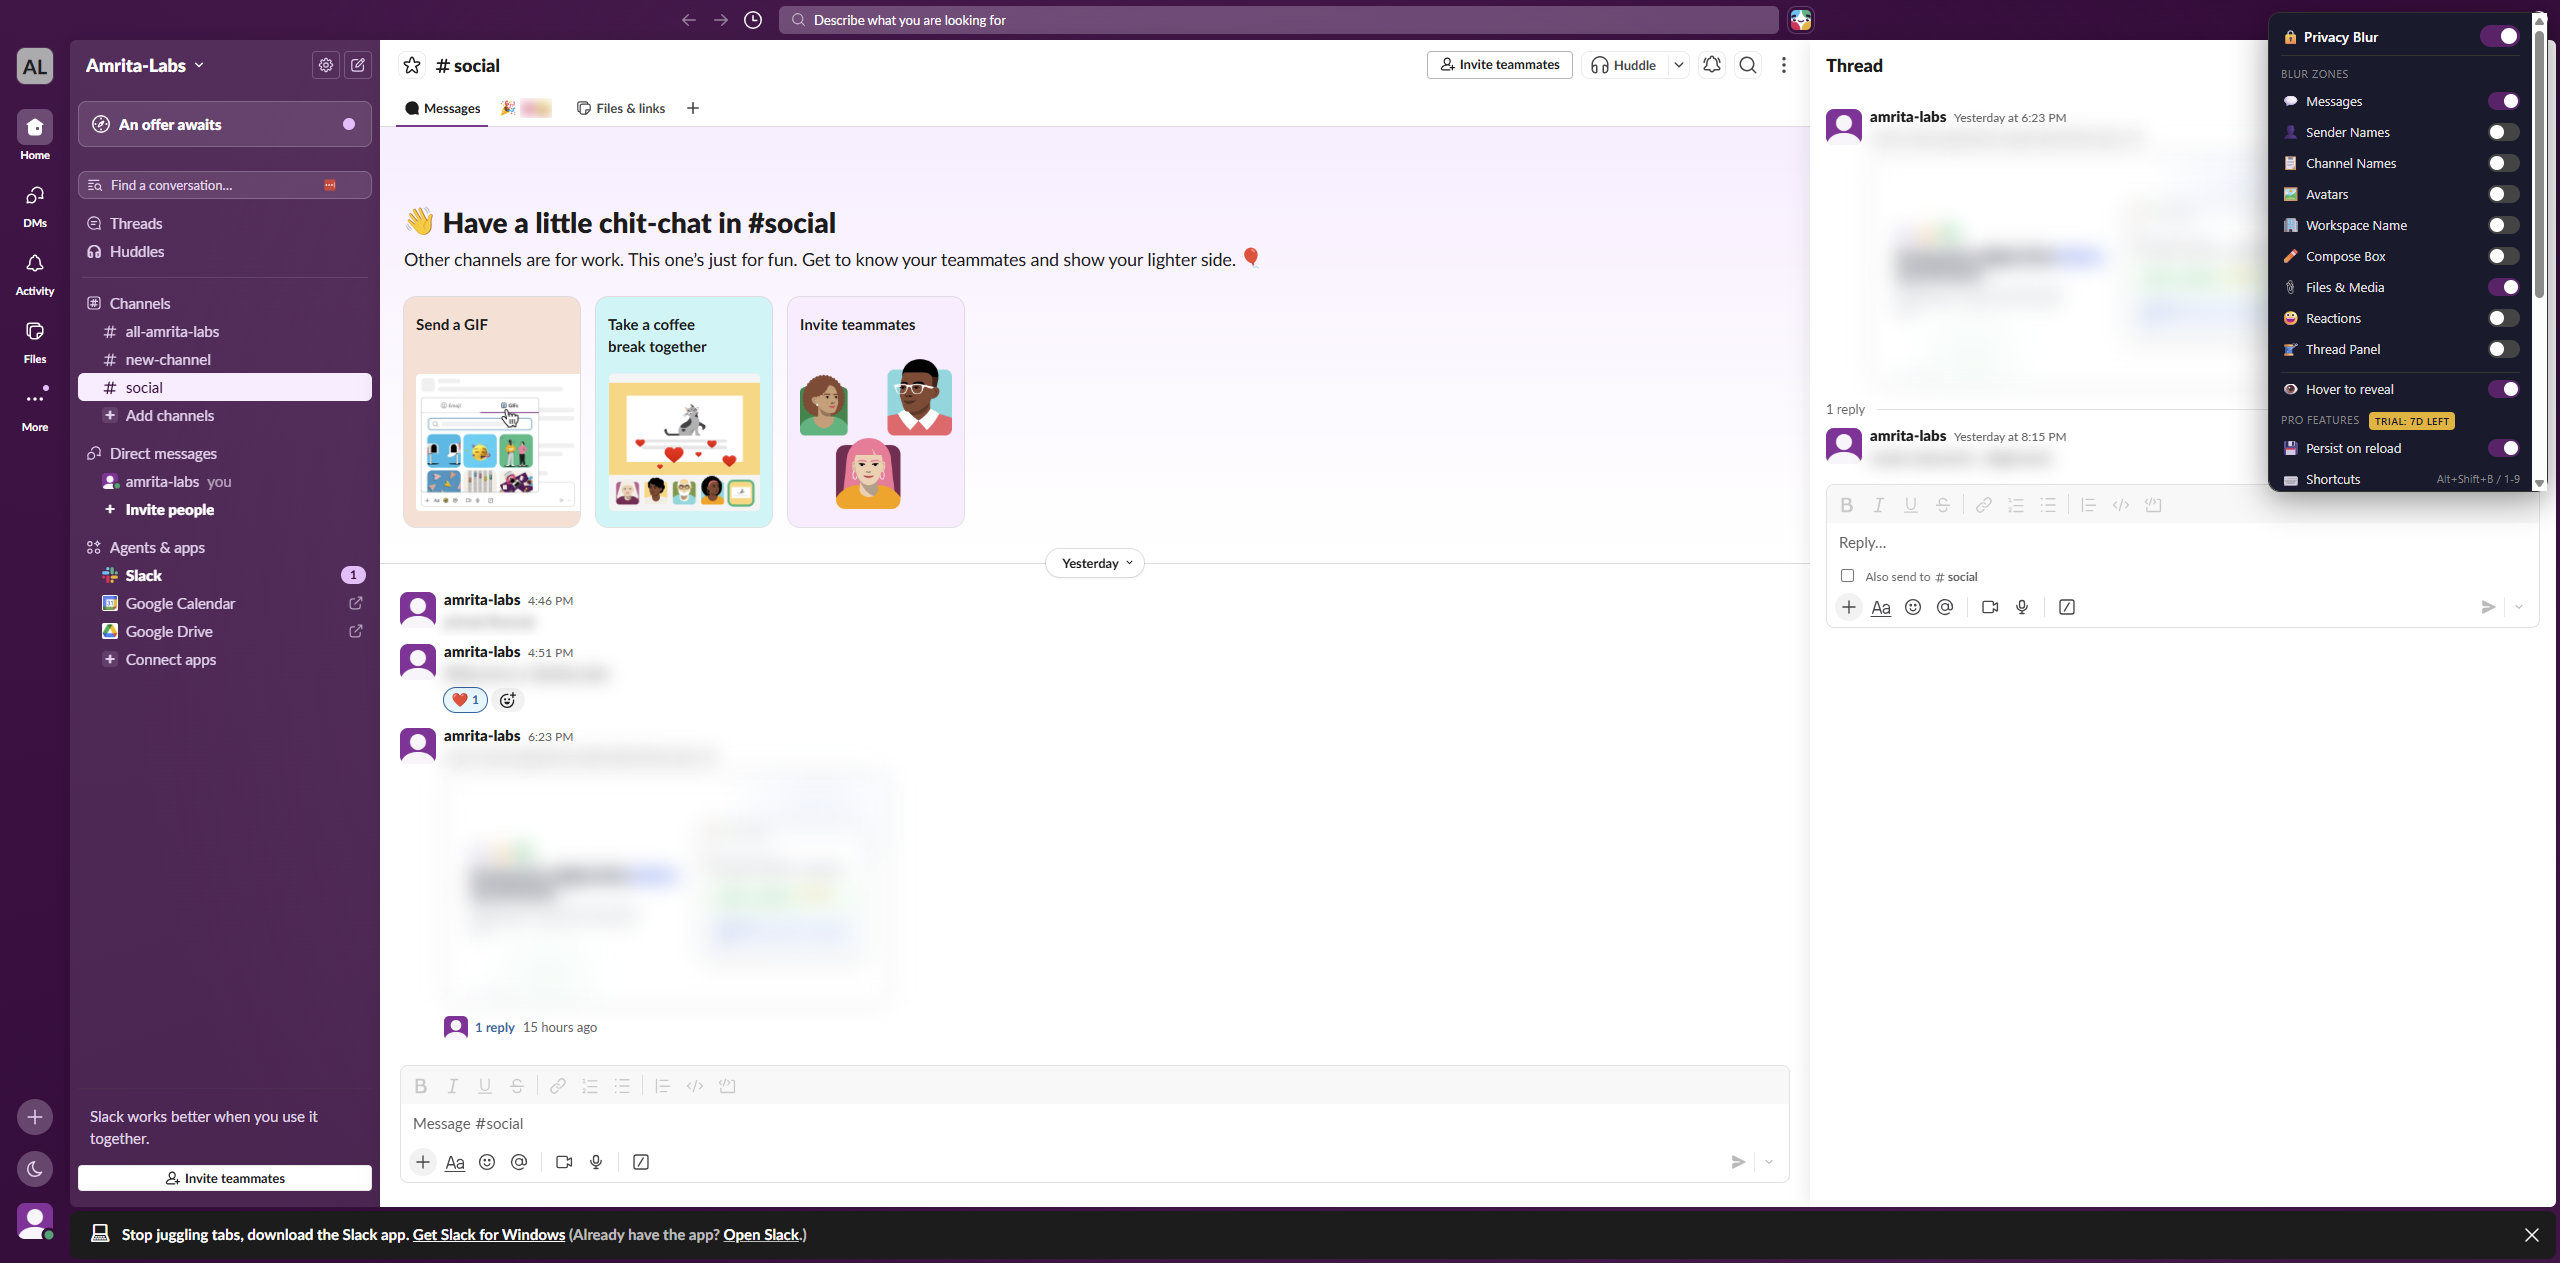The image size is (2560, 1263).
Task: Click the Send a GIF card
Action: point(492,412)
